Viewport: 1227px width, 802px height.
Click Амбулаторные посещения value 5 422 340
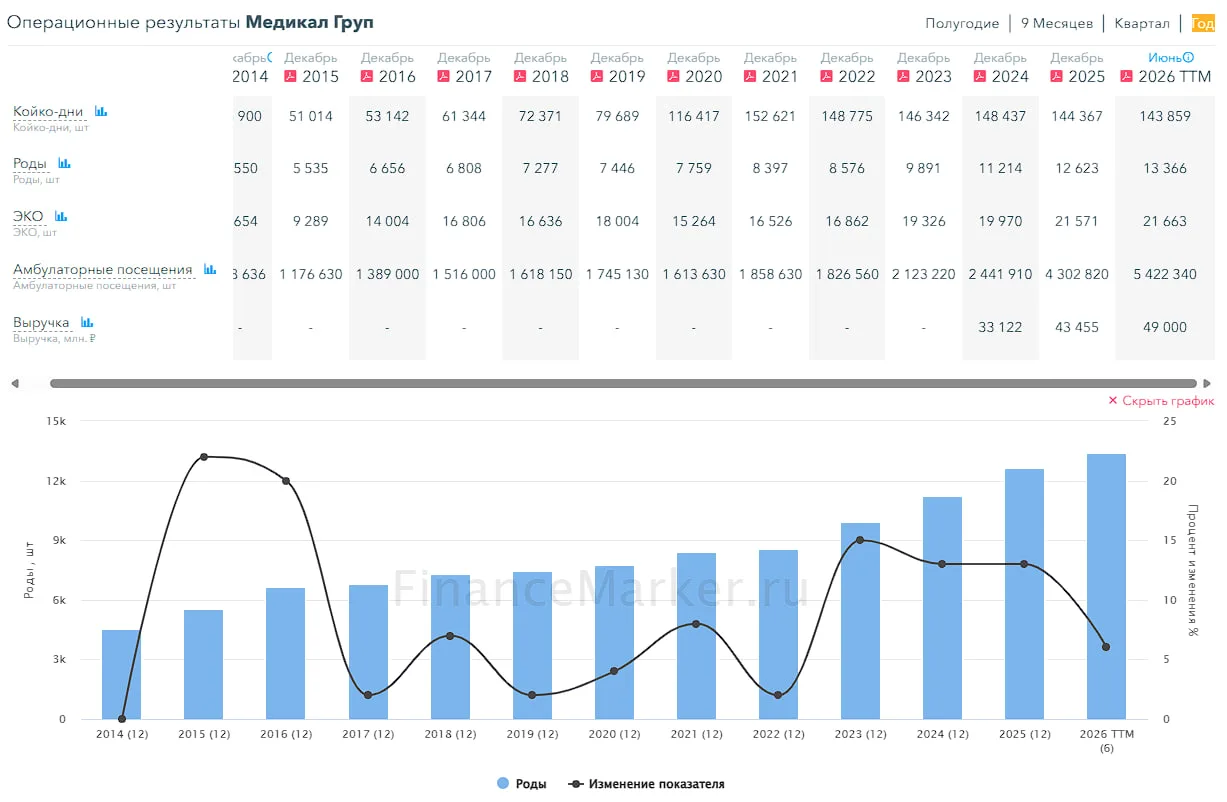(x=1165, y=274)
